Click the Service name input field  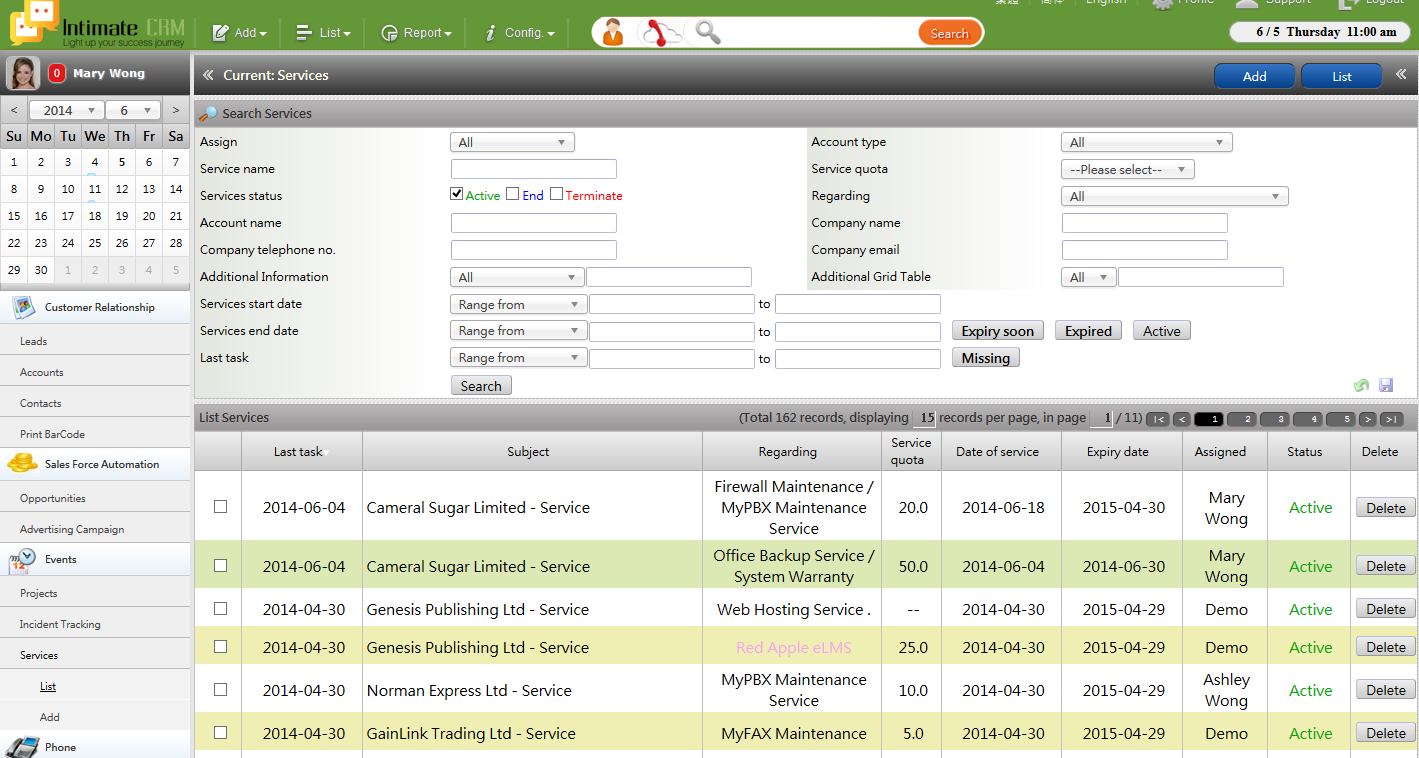click(534, 169)
